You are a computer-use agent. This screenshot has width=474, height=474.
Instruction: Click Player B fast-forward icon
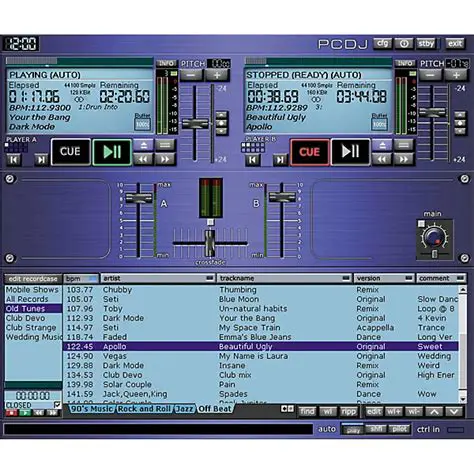(x=404, y=160)
